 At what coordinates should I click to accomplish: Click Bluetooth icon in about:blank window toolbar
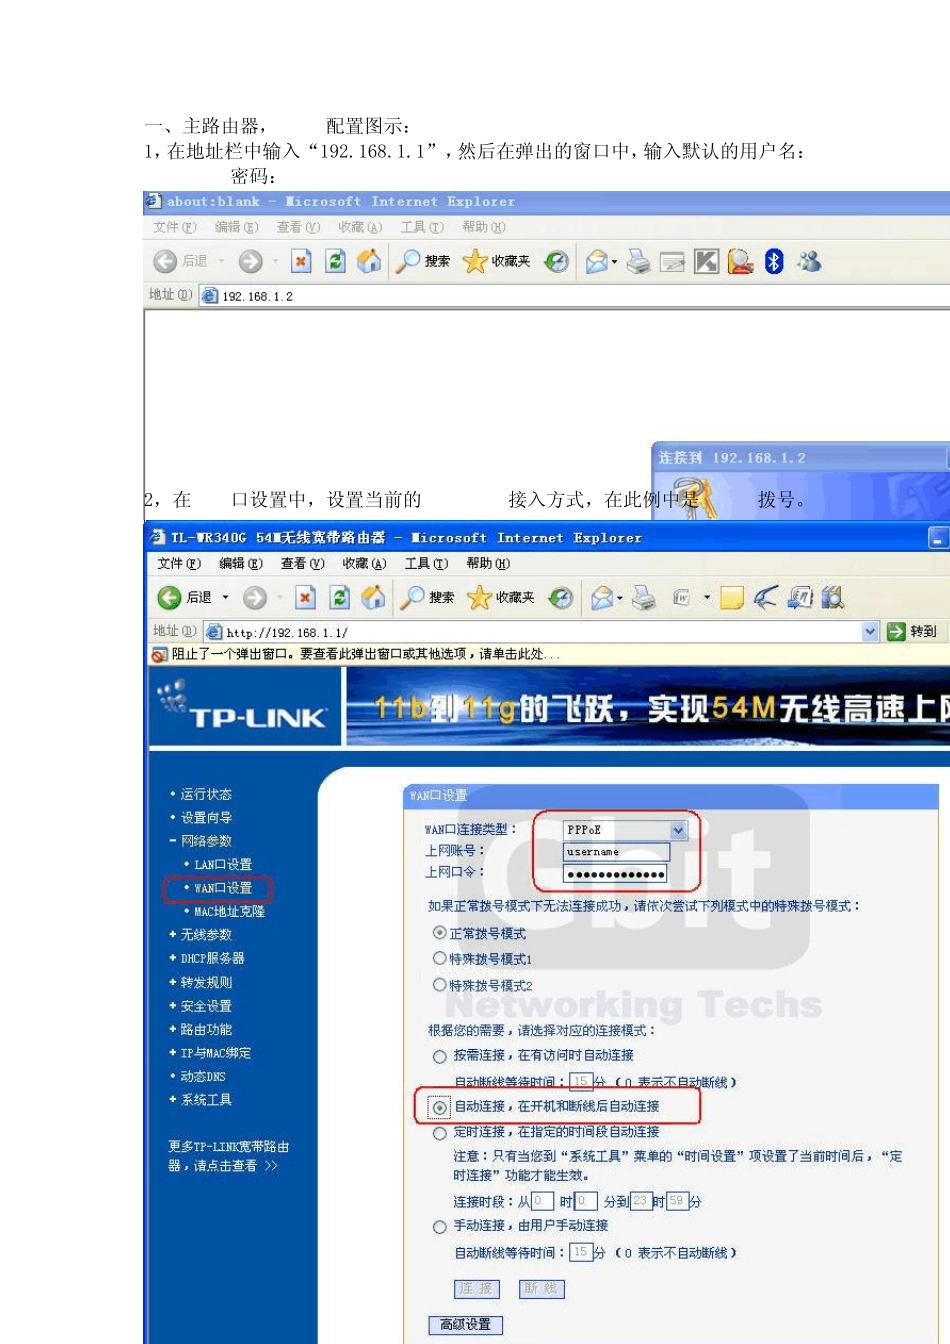point(774,261)
